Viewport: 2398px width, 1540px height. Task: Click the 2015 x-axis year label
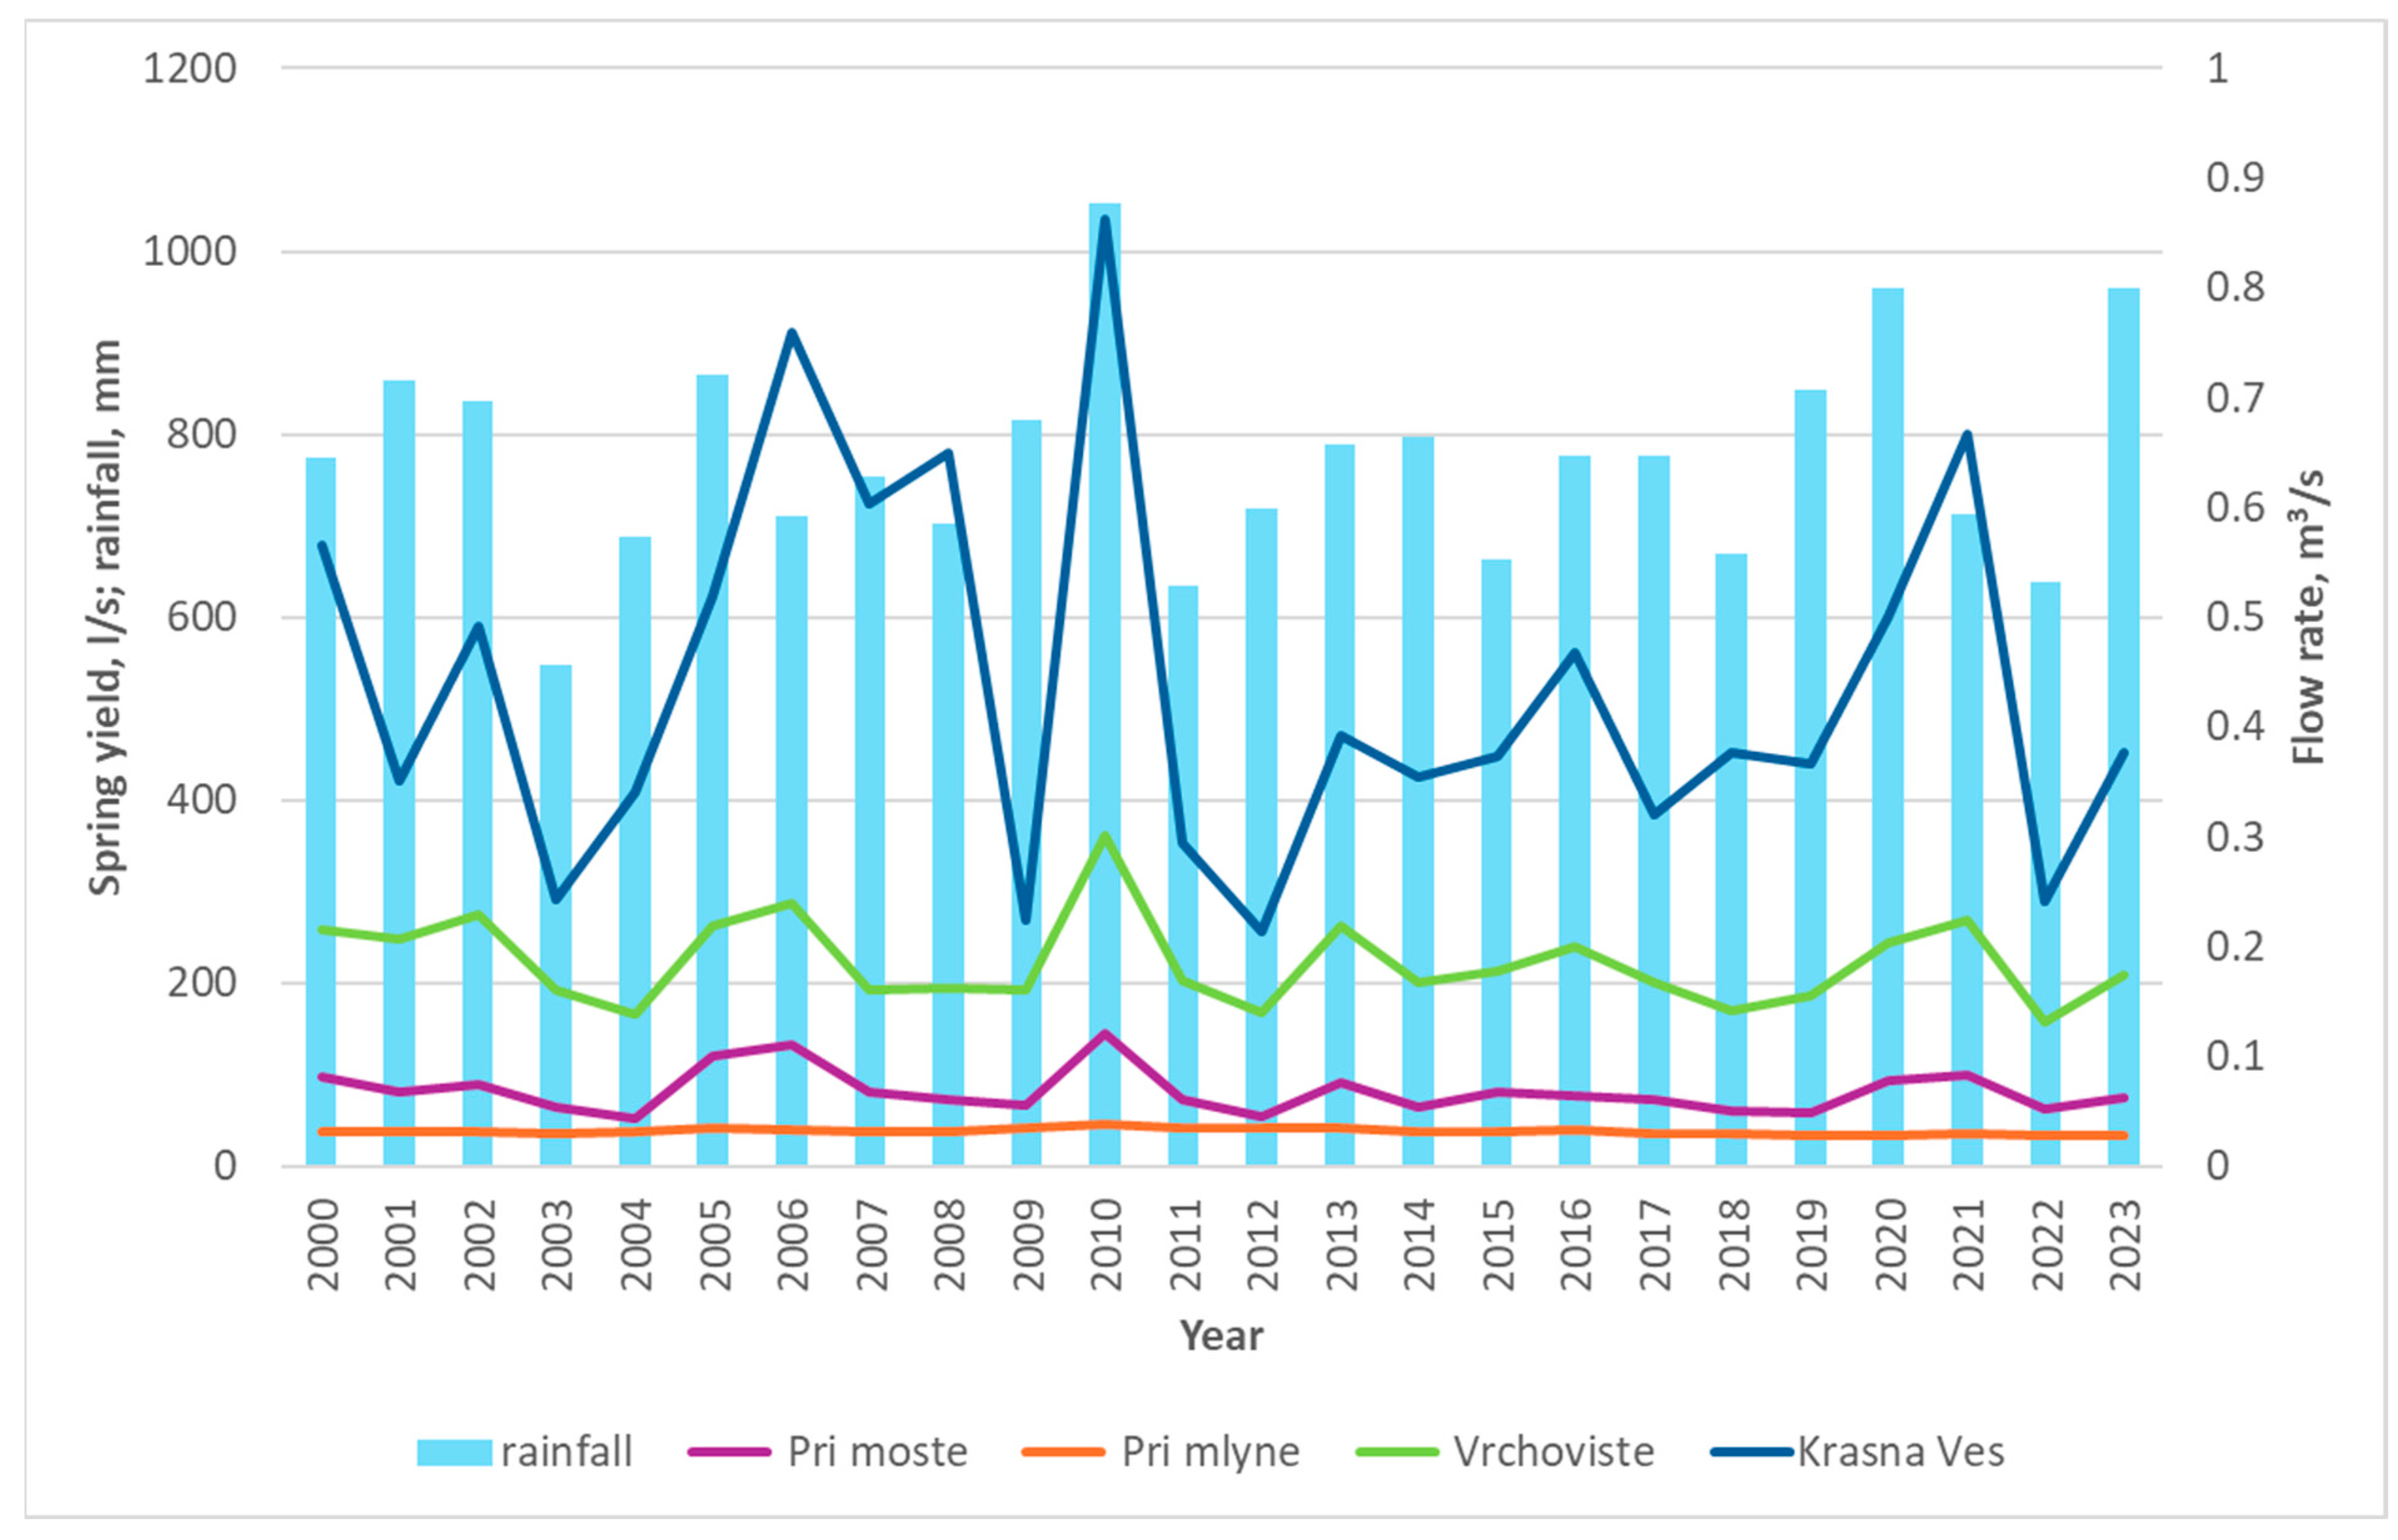(1498, 1246)
